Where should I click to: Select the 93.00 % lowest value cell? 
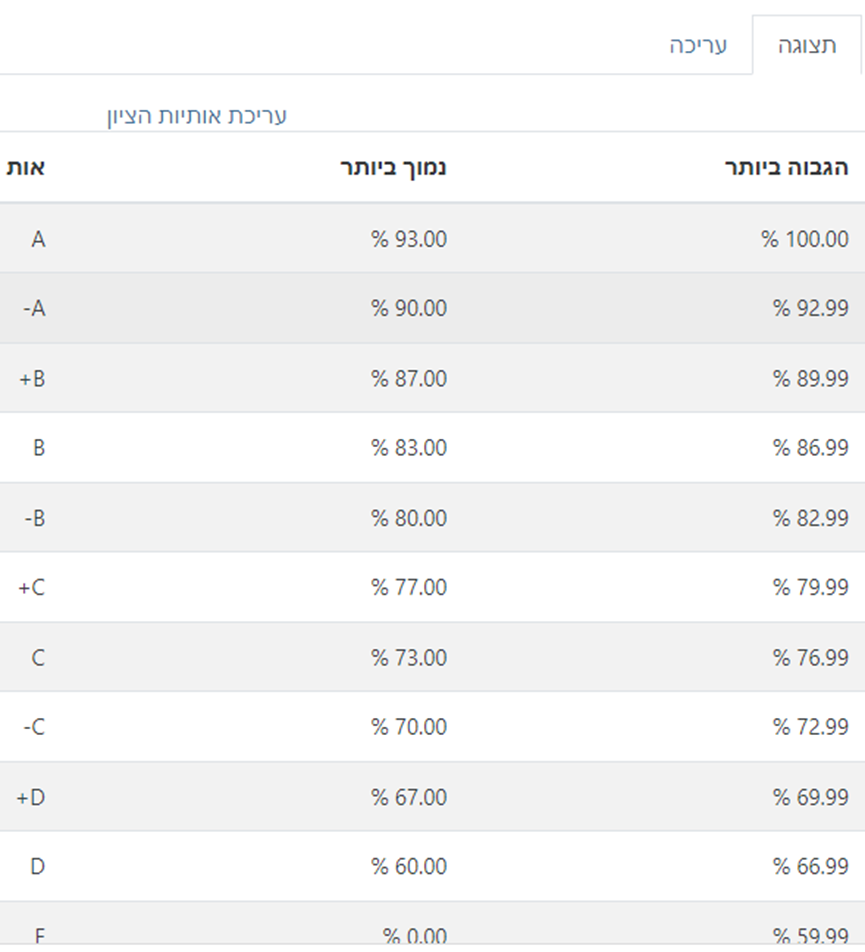click(x=409, y=239)
